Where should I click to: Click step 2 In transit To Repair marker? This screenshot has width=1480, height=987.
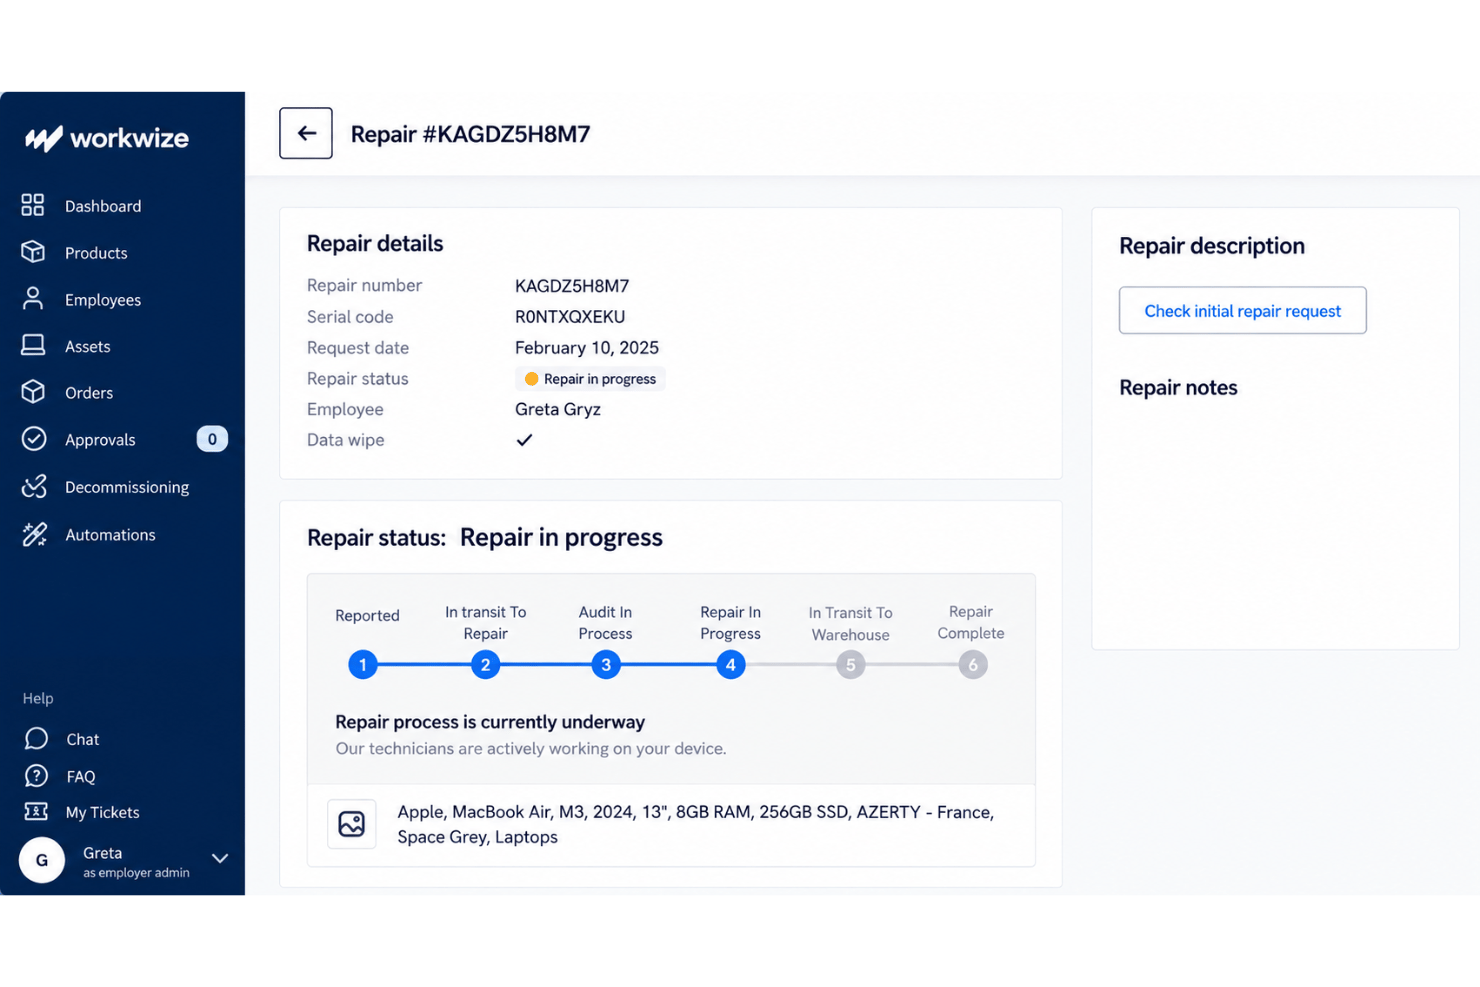[486, 664]
